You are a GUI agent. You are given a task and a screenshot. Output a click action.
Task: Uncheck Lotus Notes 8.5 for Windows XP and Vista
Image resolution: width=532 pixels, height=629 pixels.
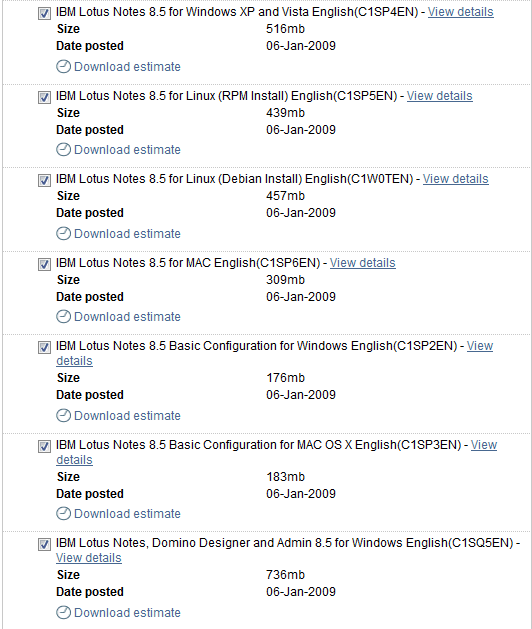pyautogui.click(x=45, y=14)
